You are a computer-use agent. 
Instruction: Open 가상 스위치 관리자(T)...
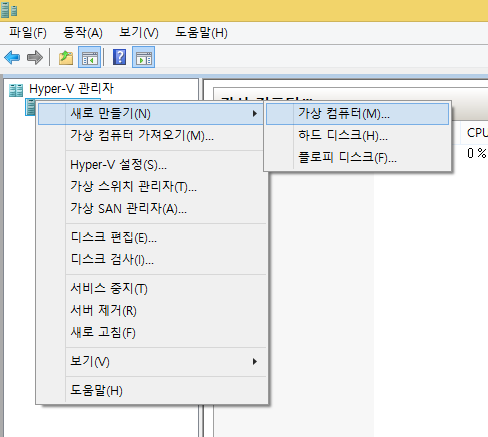(151, 187)
